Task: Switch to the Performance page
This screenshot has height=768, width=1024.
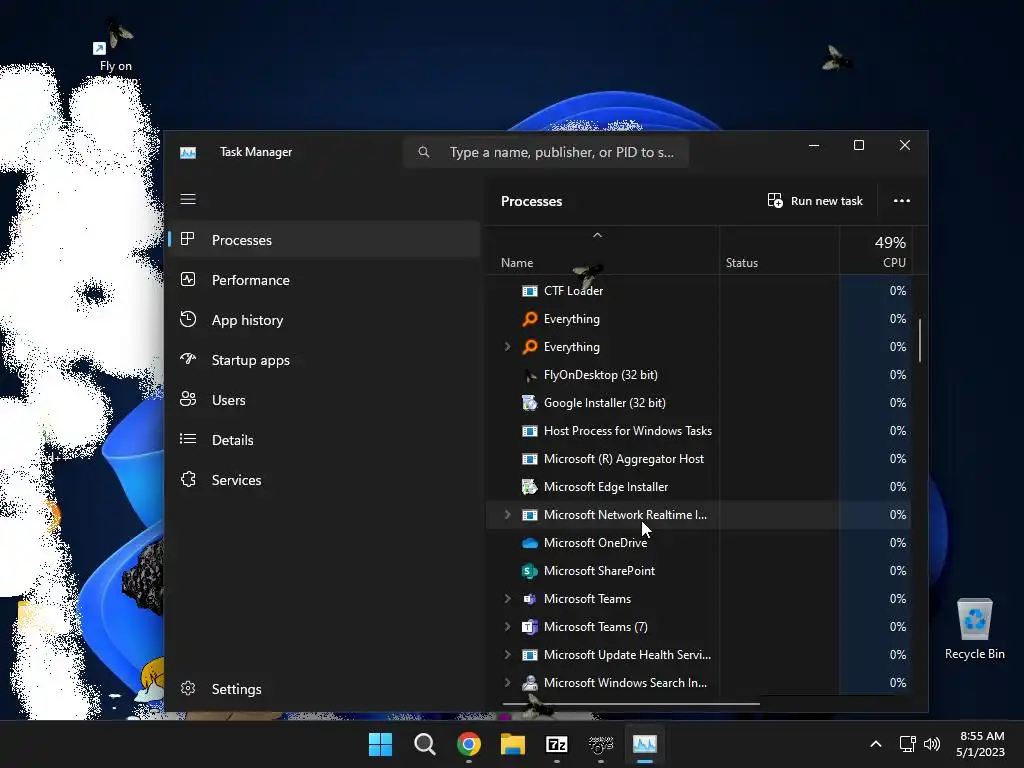Action: [x=325, y=280]
